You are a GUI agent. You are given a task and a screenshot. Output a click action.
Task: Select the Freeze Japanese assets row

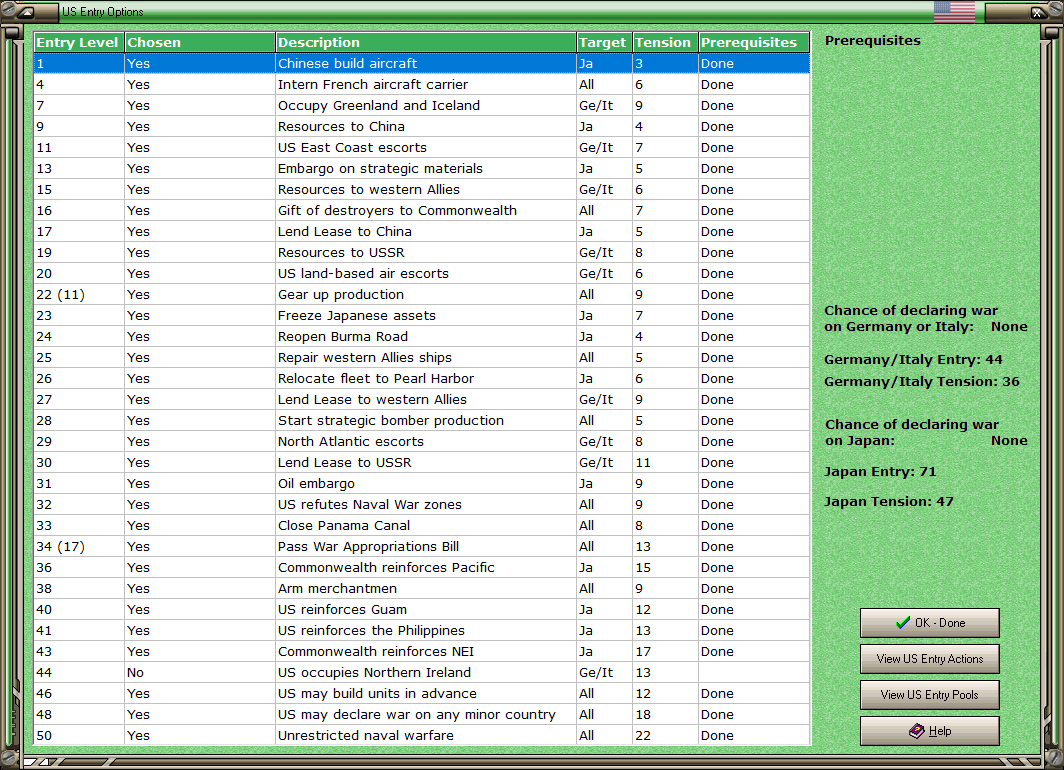click(424, 315)
